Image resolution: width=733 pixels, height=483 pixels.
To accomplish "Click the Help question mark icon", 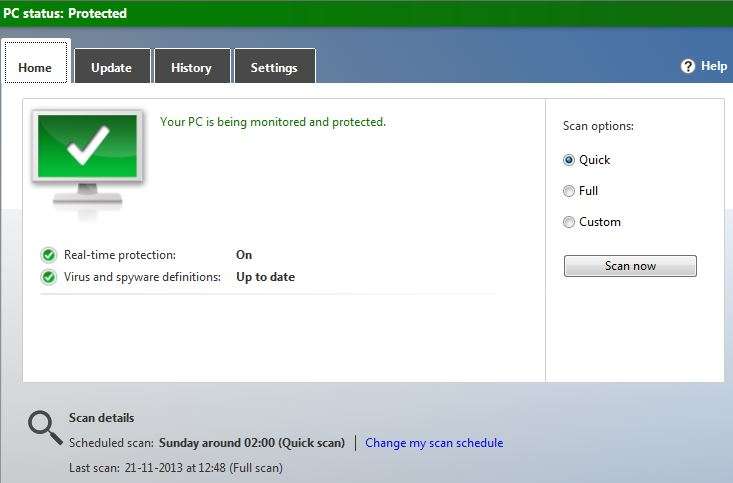I will tap(688, 66).
